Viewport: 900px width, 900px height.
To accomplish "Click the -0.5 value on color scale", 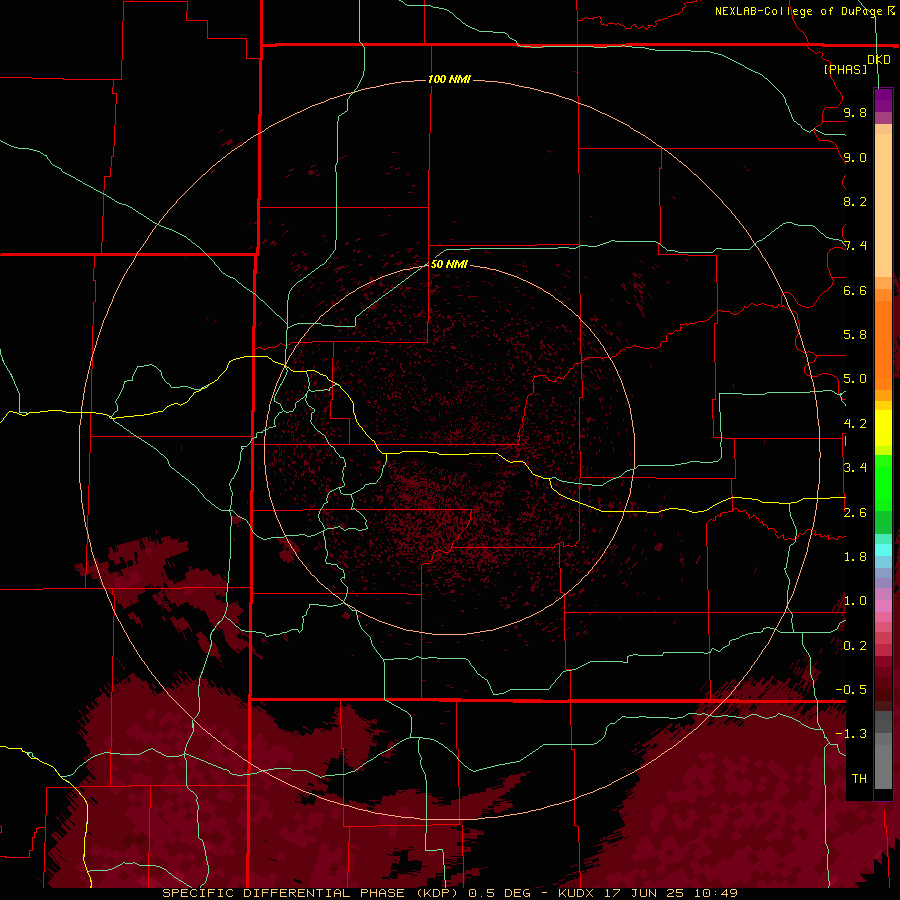I will [x=851, y=690].
